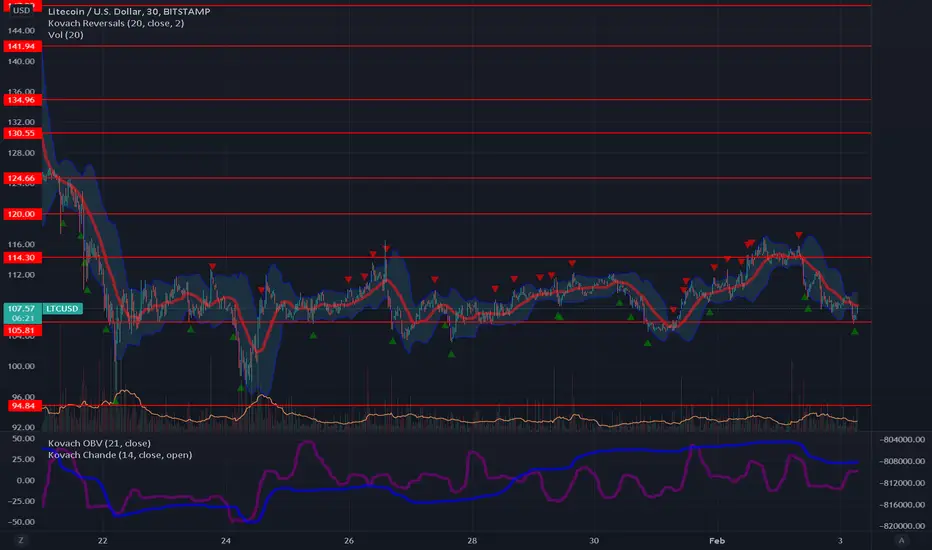This screenshot has width=932, height=550.
Task: Click the -812000.00 OBV scale value
Action: [x=902, y=483]
